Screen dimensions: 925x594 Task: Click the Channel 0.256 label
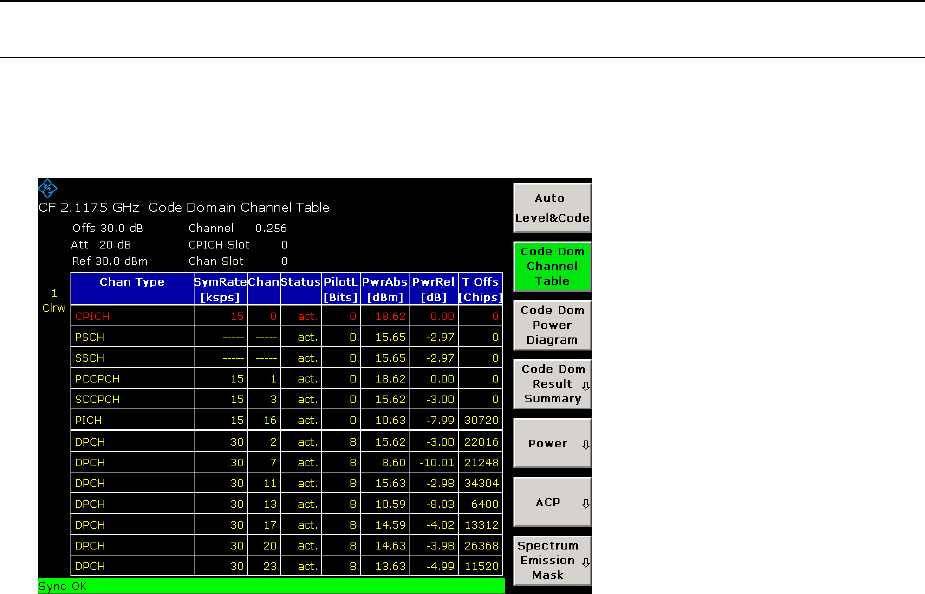point(237,228)
